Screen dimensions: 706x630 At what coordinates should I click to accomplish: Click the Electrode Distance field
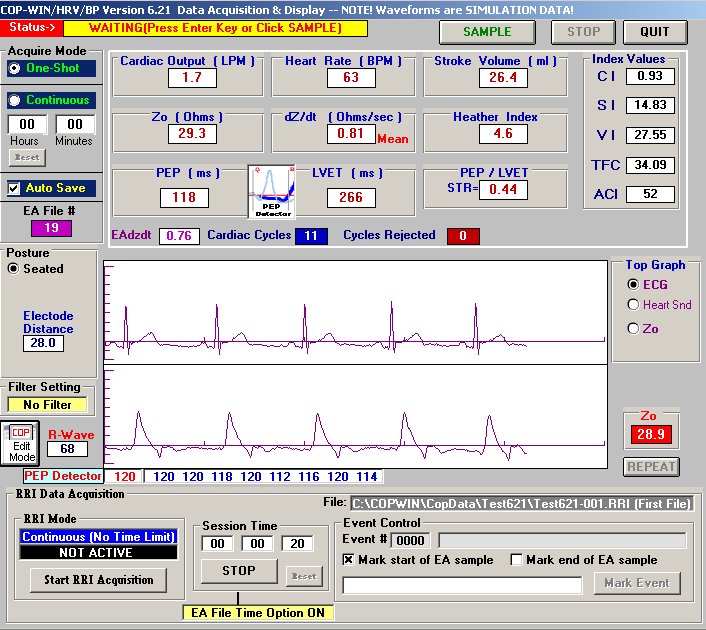45,343
